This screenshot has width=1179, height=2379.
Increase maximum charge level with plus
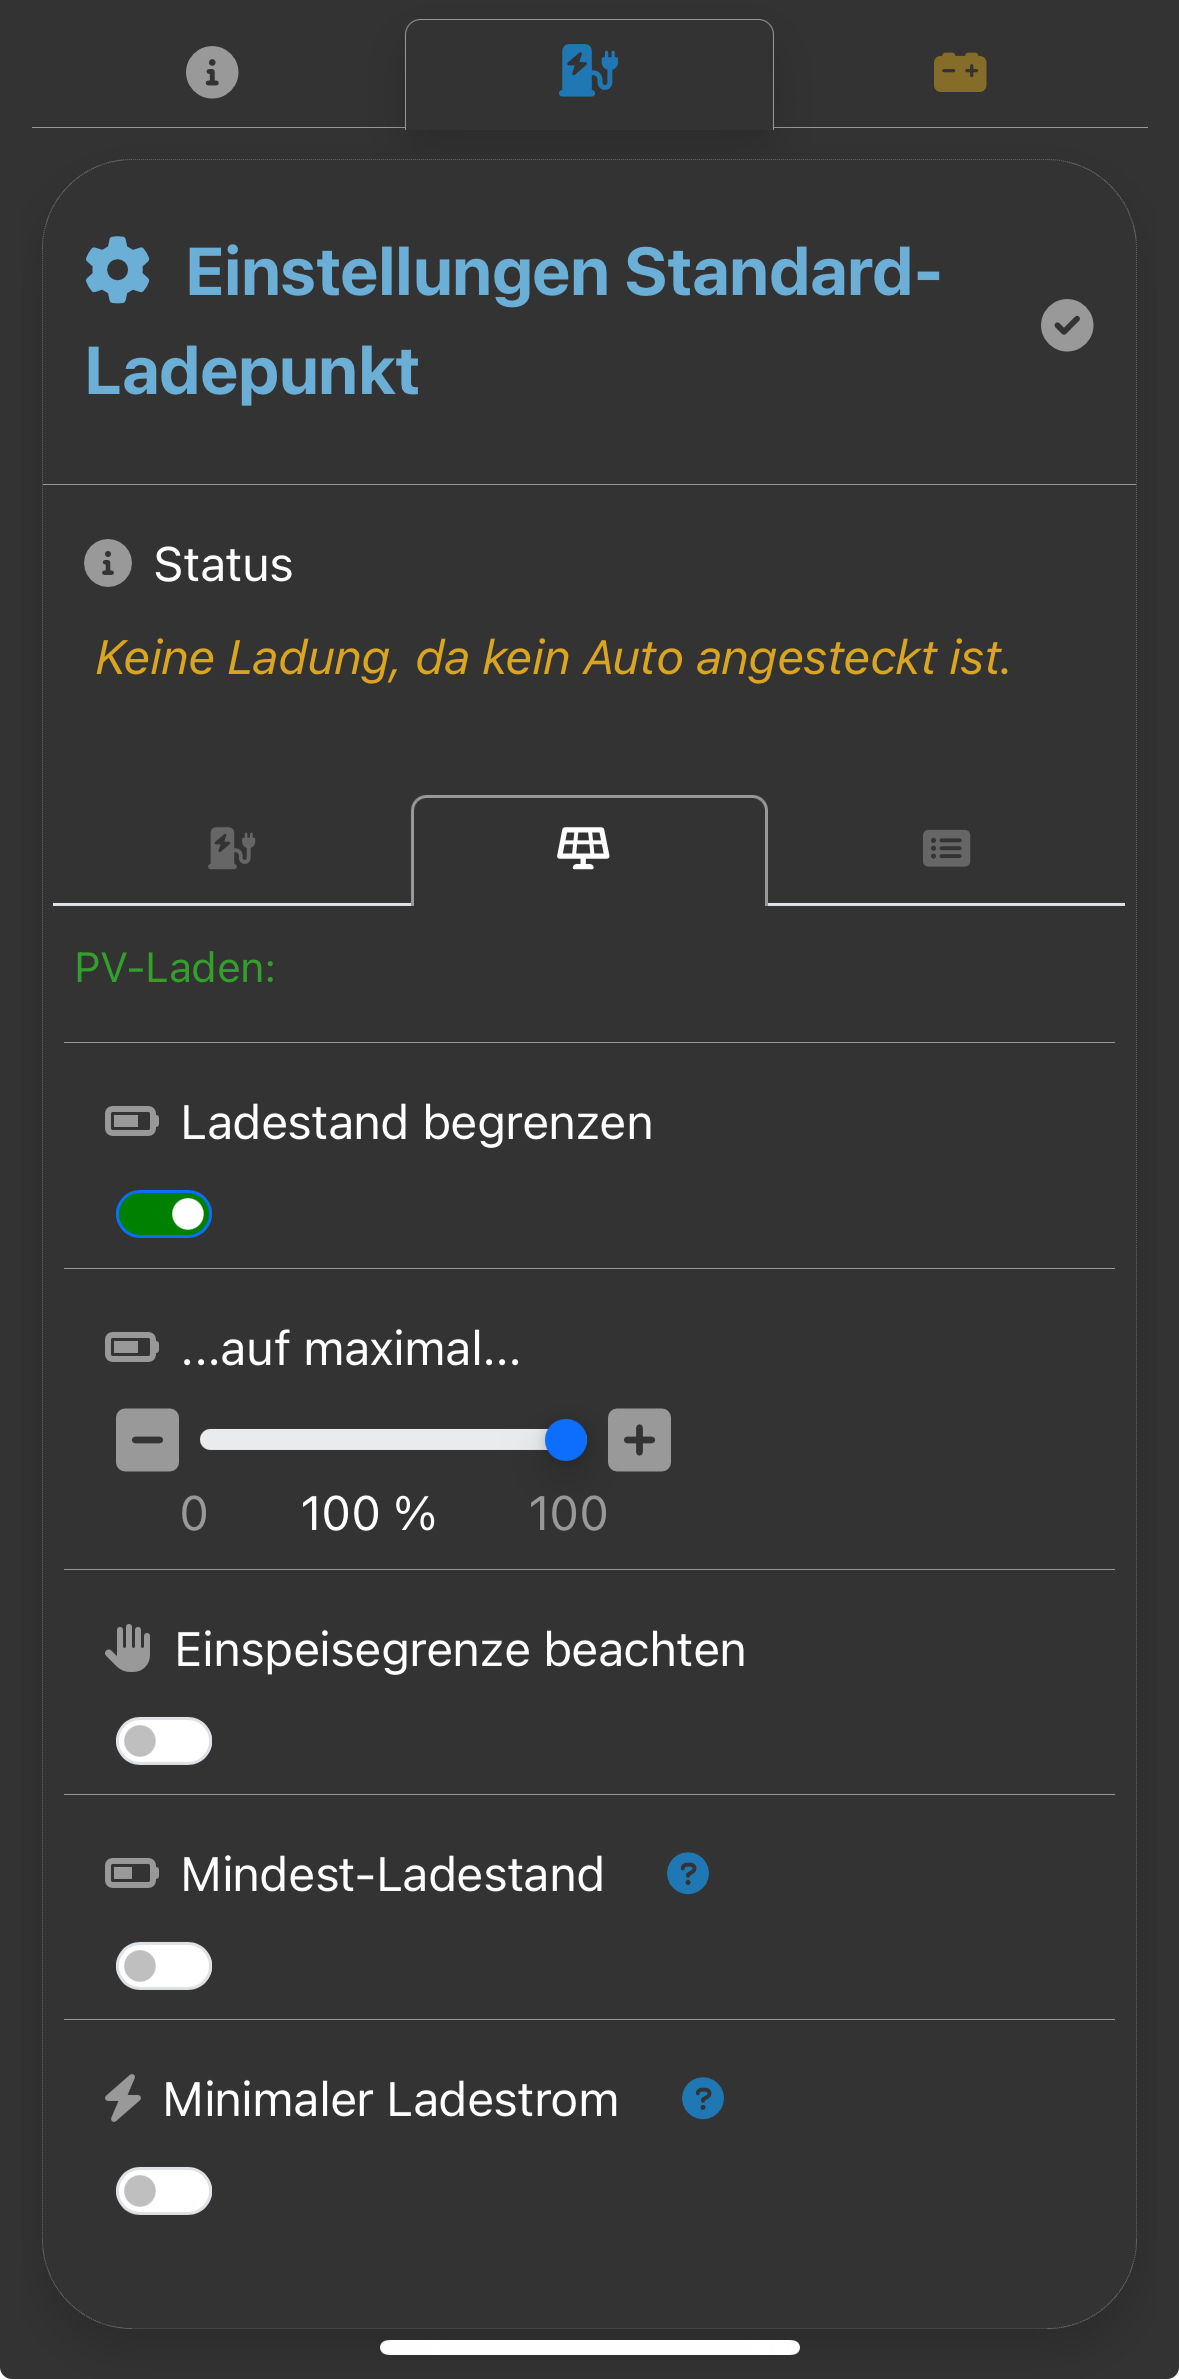pyautogui.click(x=640, y=1440)
